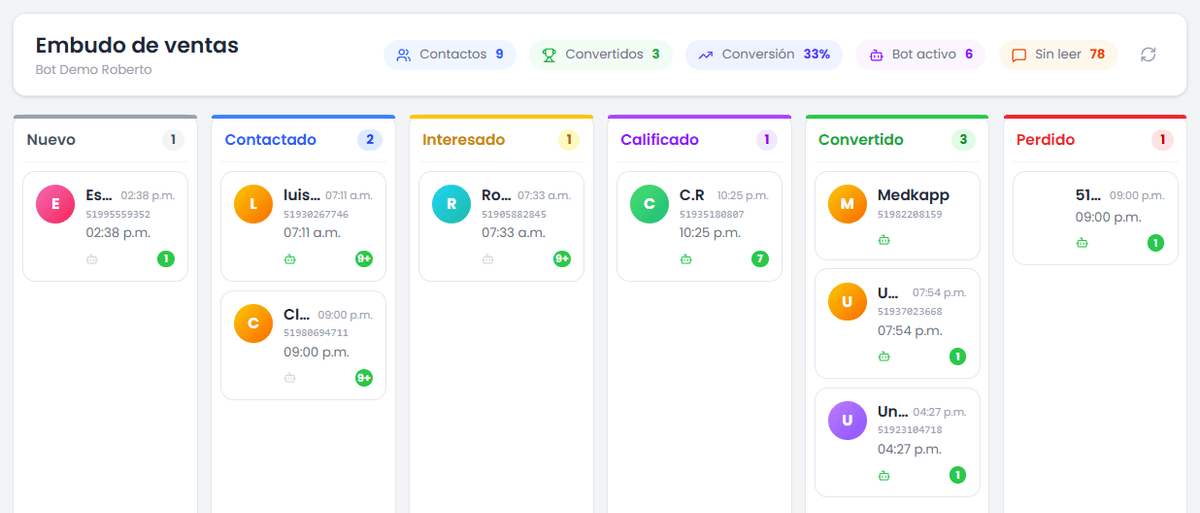1200x513 pixels.
Task: Click unread 9+ badge on 51930267746 card
Action: (x=364, y=259)
